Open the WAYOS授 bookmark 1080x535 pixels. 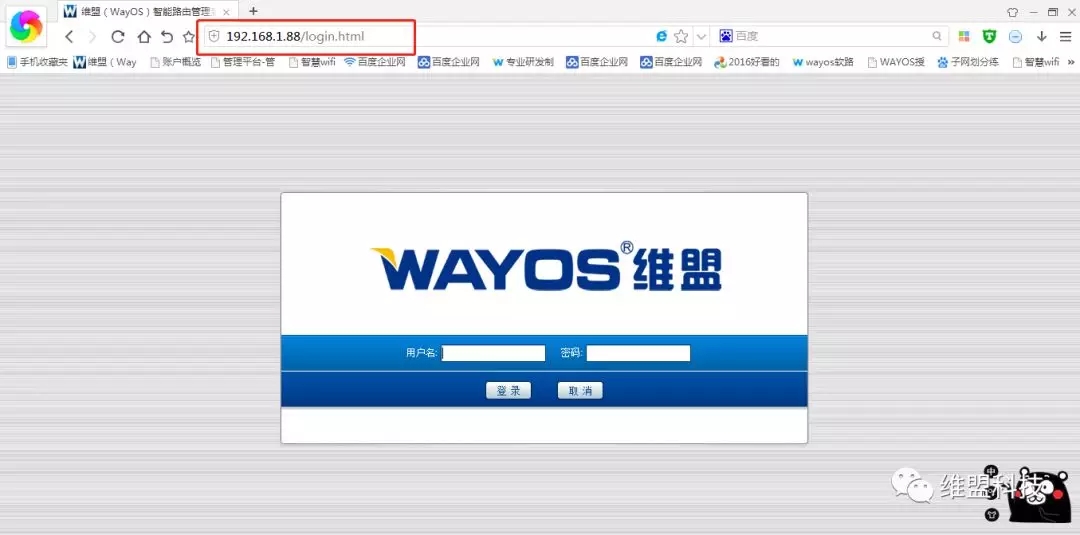895,62
